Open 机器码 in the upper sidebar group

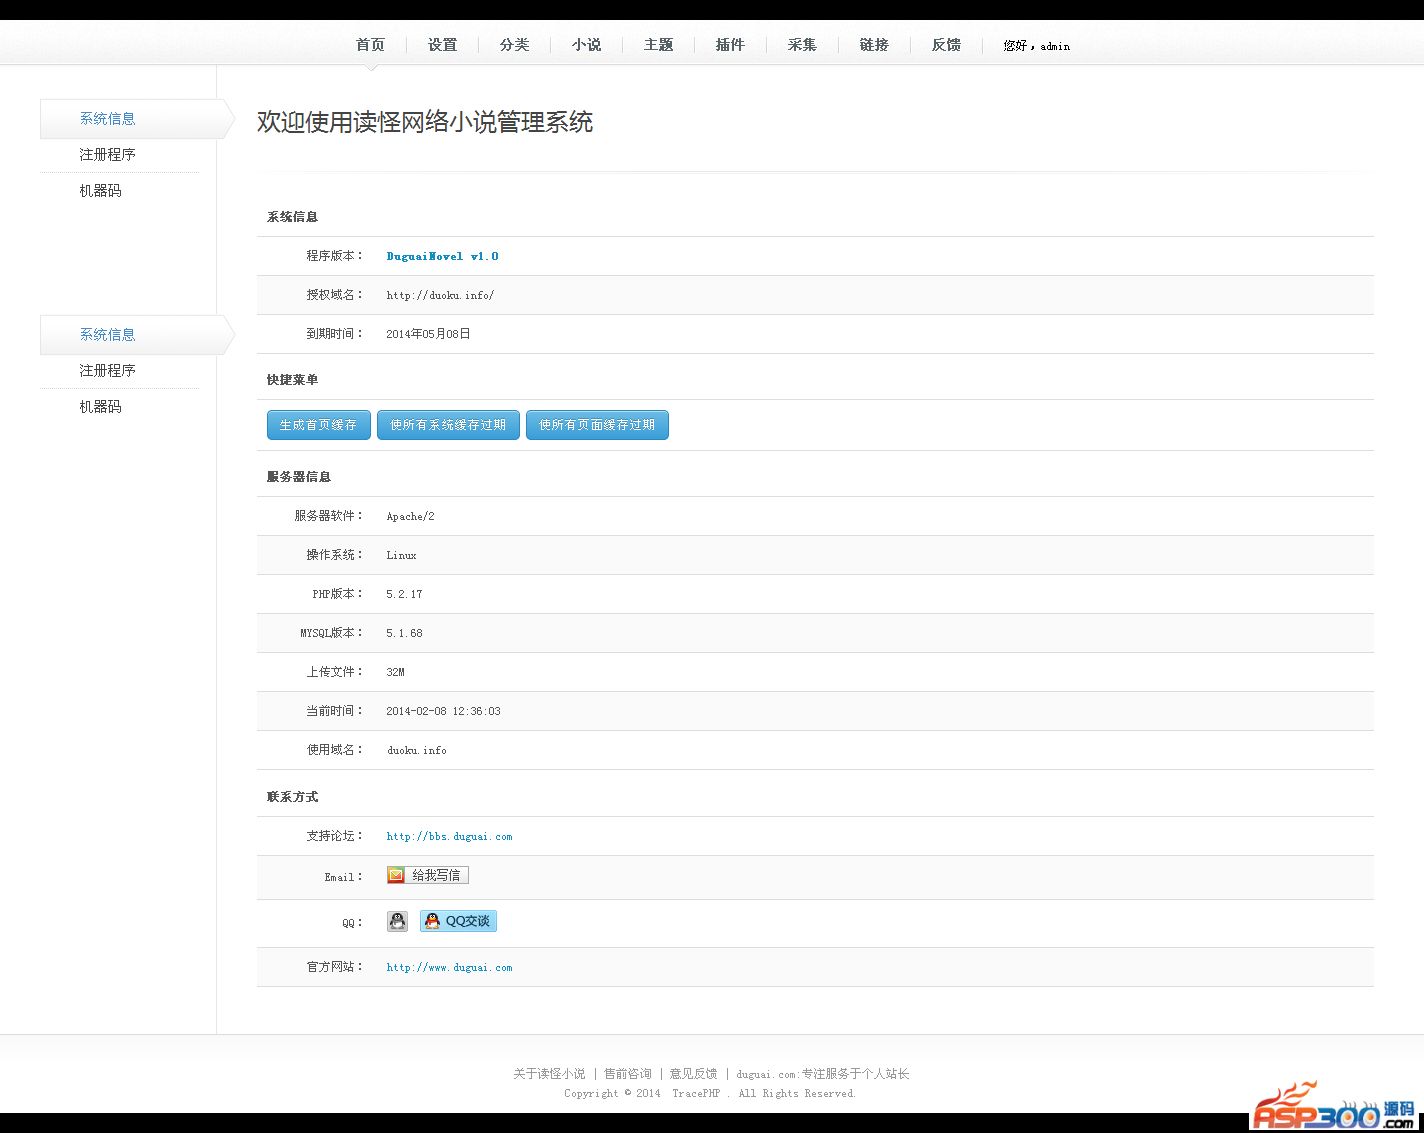pyautogui.click(x=100, y=191)
